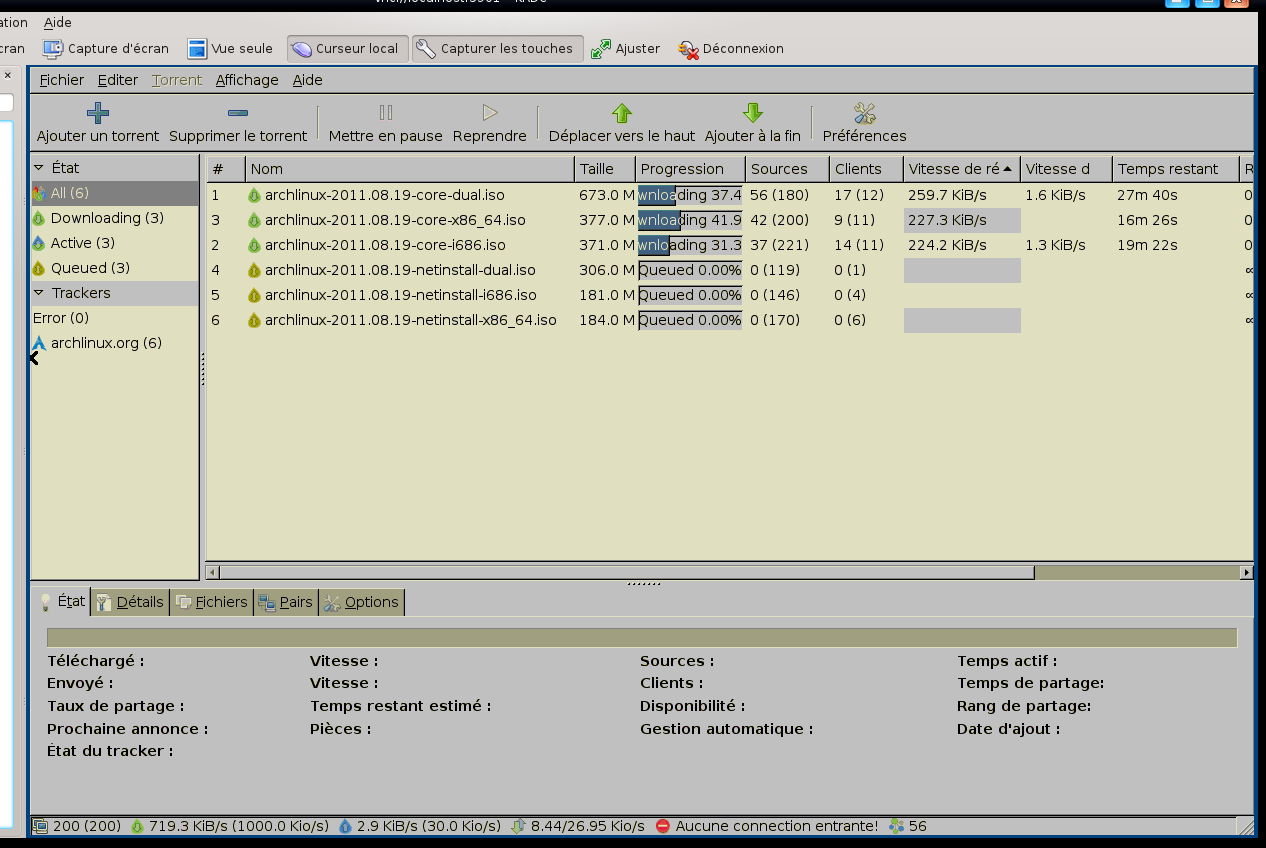Click the Supprimer le torrent minus icon

[x=238, y=113]
